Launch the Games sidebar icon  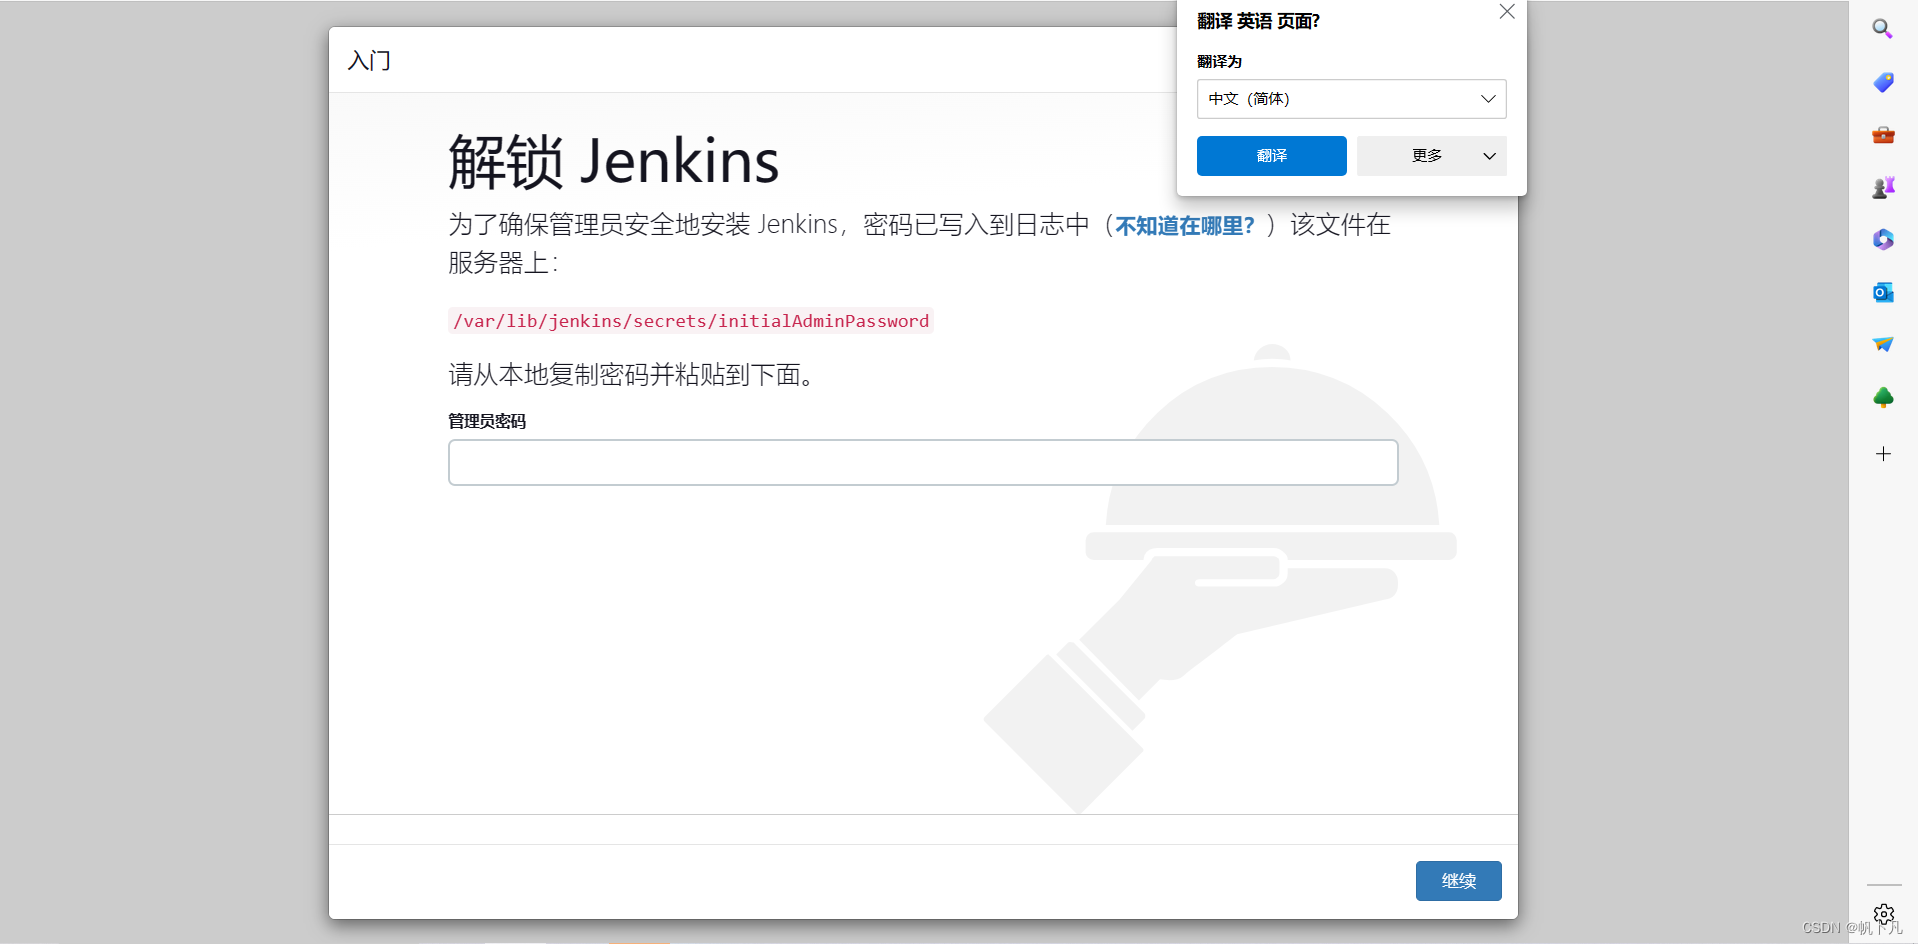tap(1883, 187)
